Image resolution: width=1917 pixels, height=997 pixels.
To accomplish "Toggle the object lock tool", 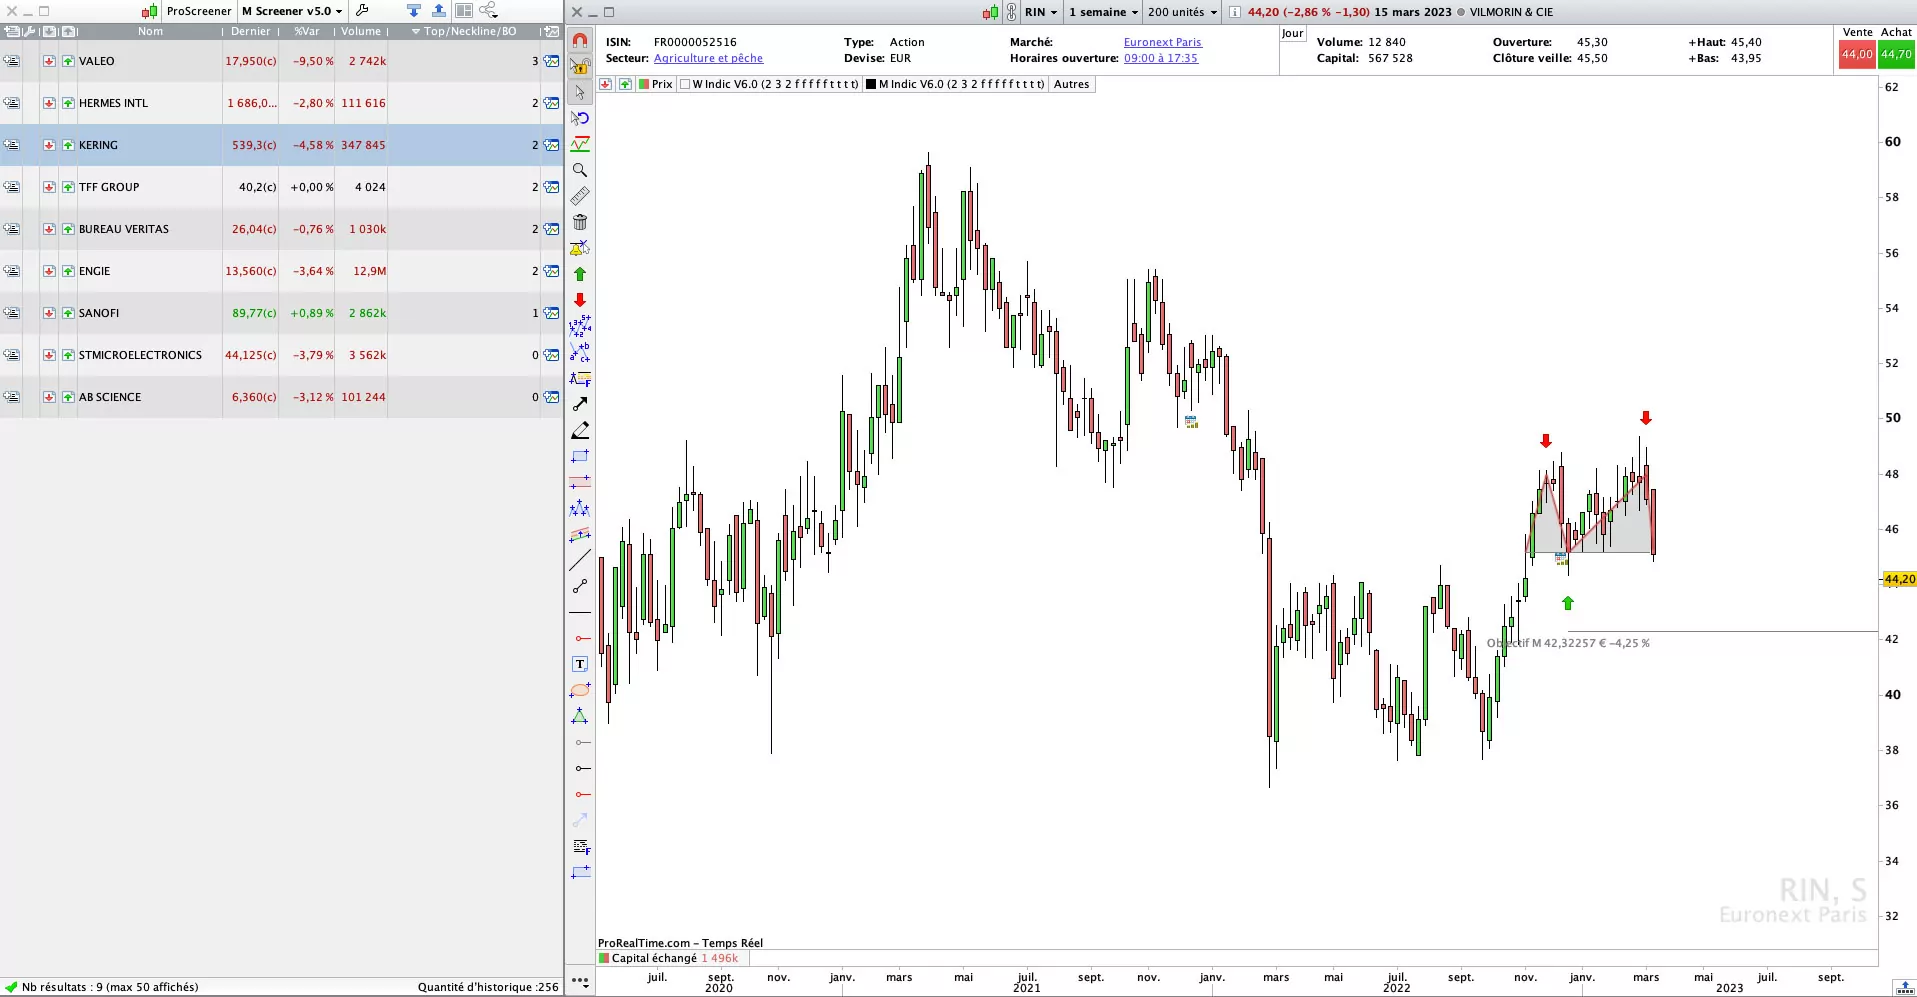I will [580, 67].
